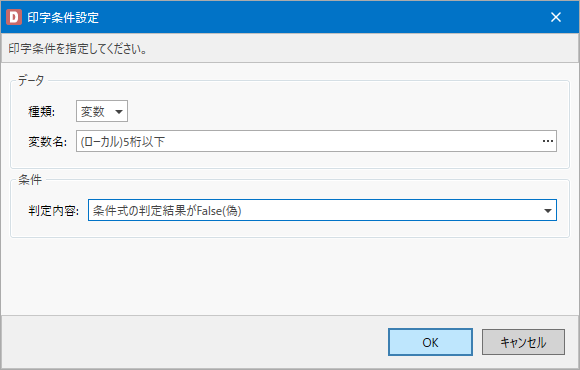Expand the 種類 dropdown arrow
The height and width of the screenshot is (370, 580).
pos(119,111)
